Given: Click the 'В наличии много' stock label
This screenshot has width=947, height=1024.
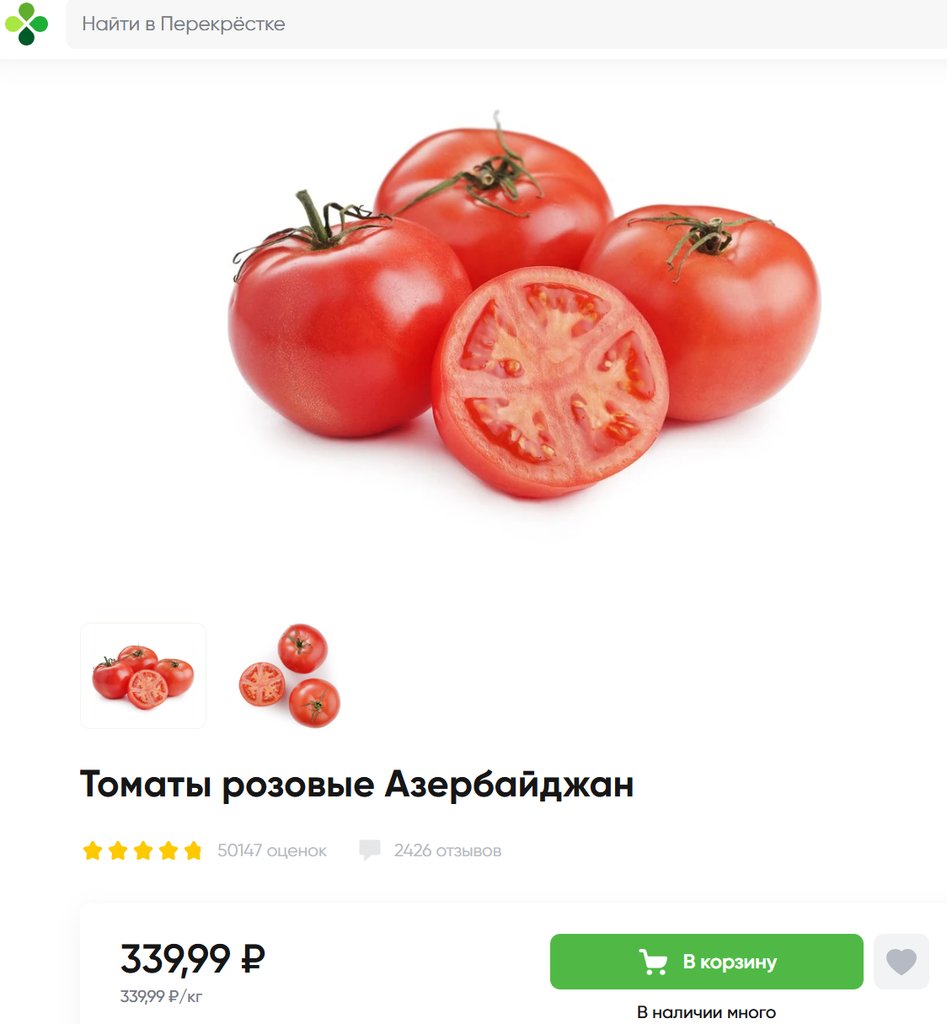Looking at the screenshot, I should coord(706,1012).
